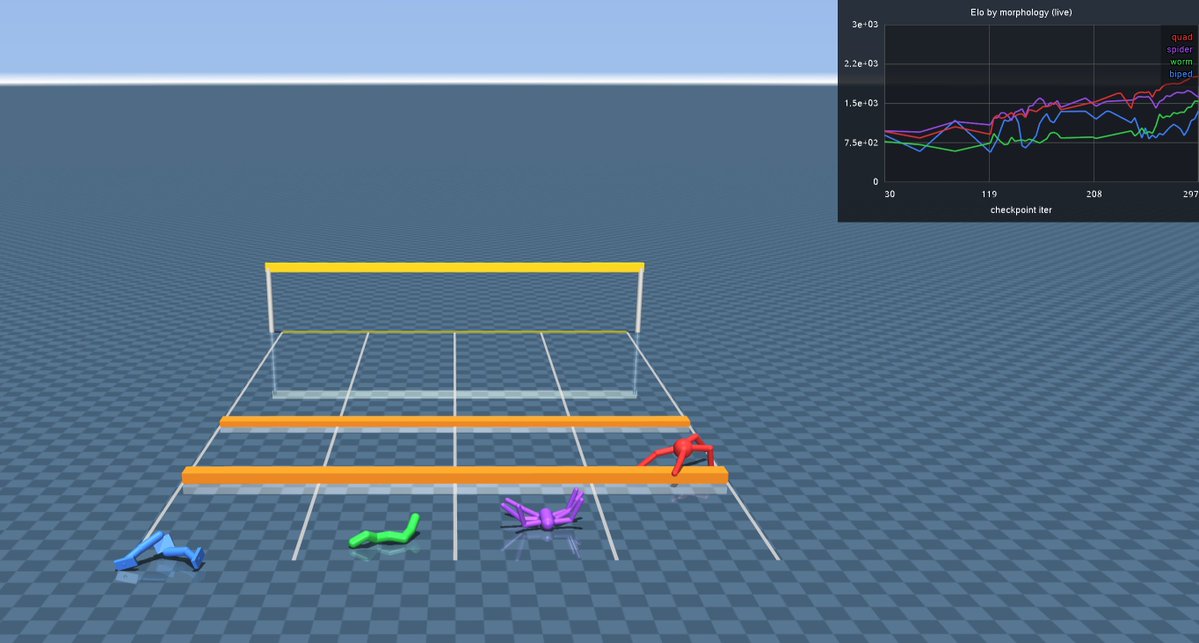Select the green worm creature
1199x643 pixels.
point(386,531)
